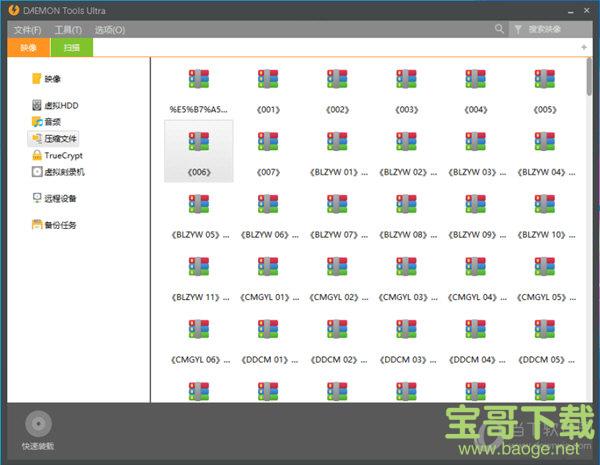
Task: Select the highlighted 《006》 archive icon
Action: (x=199, y=141)
